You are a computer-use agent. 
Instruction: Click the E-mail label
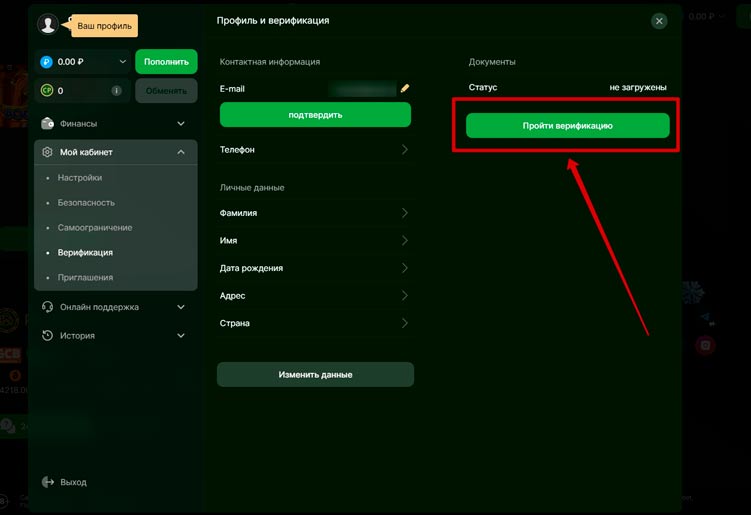coord(232,89)
